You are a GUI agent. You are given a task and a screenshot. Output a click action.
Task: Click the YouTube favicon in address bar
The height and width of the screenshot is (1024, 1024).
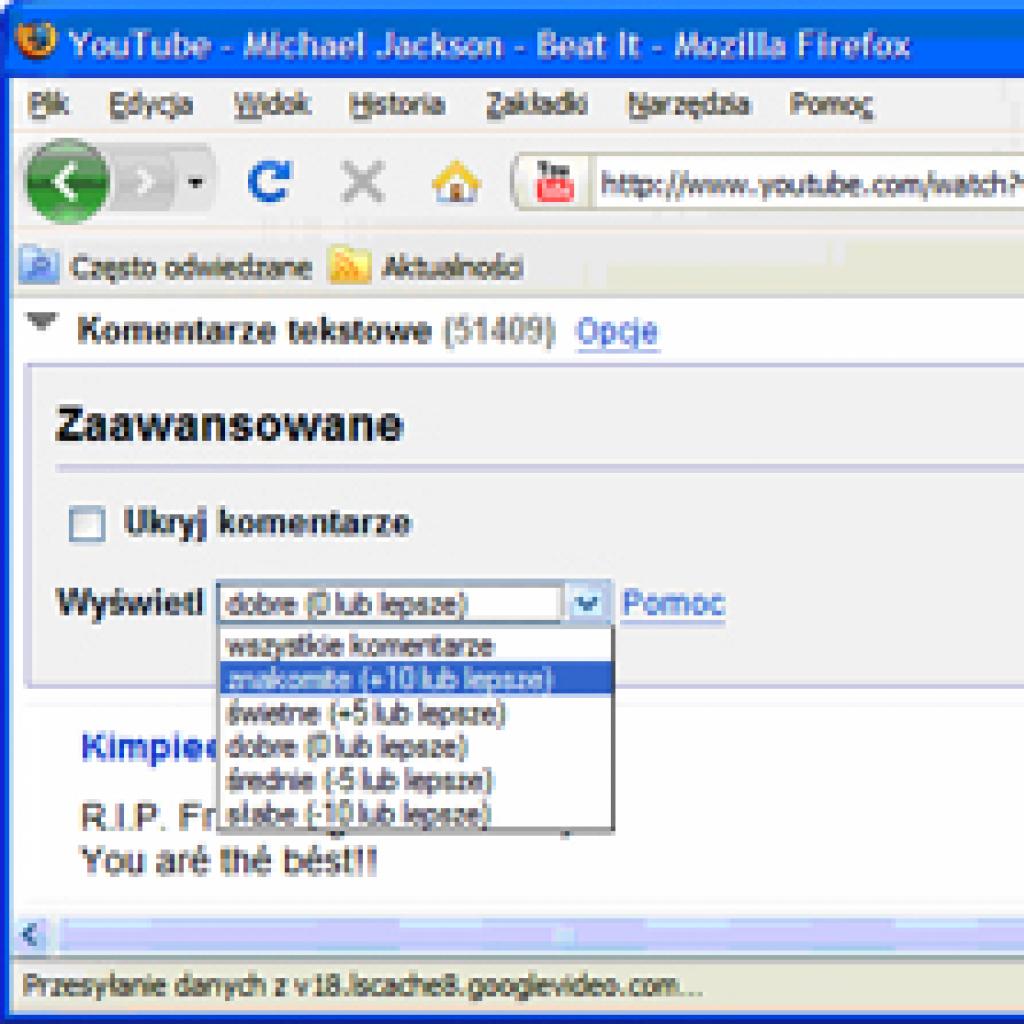(554, 181)
